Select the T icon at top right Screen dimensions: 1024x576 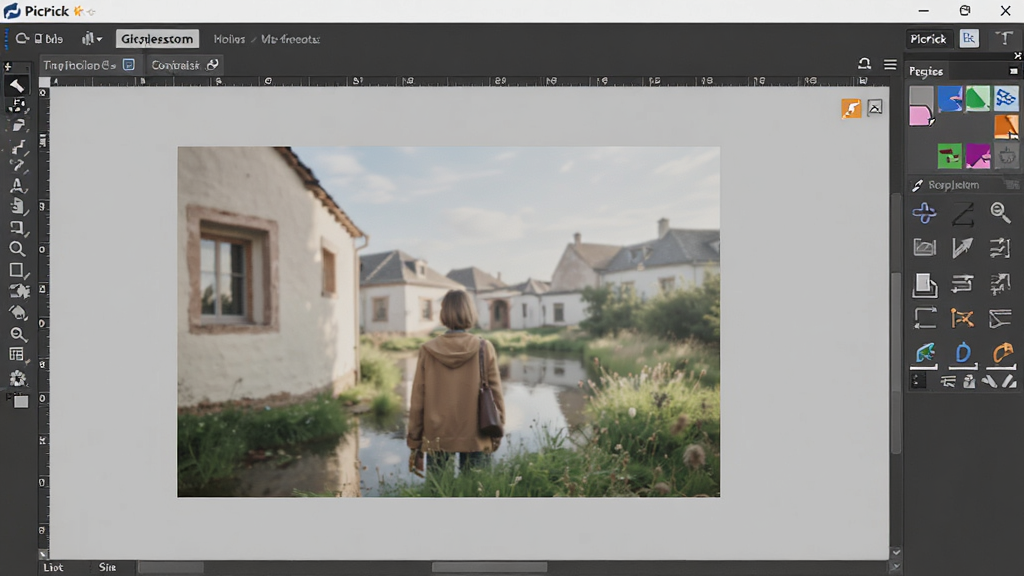coord(1004,39)
